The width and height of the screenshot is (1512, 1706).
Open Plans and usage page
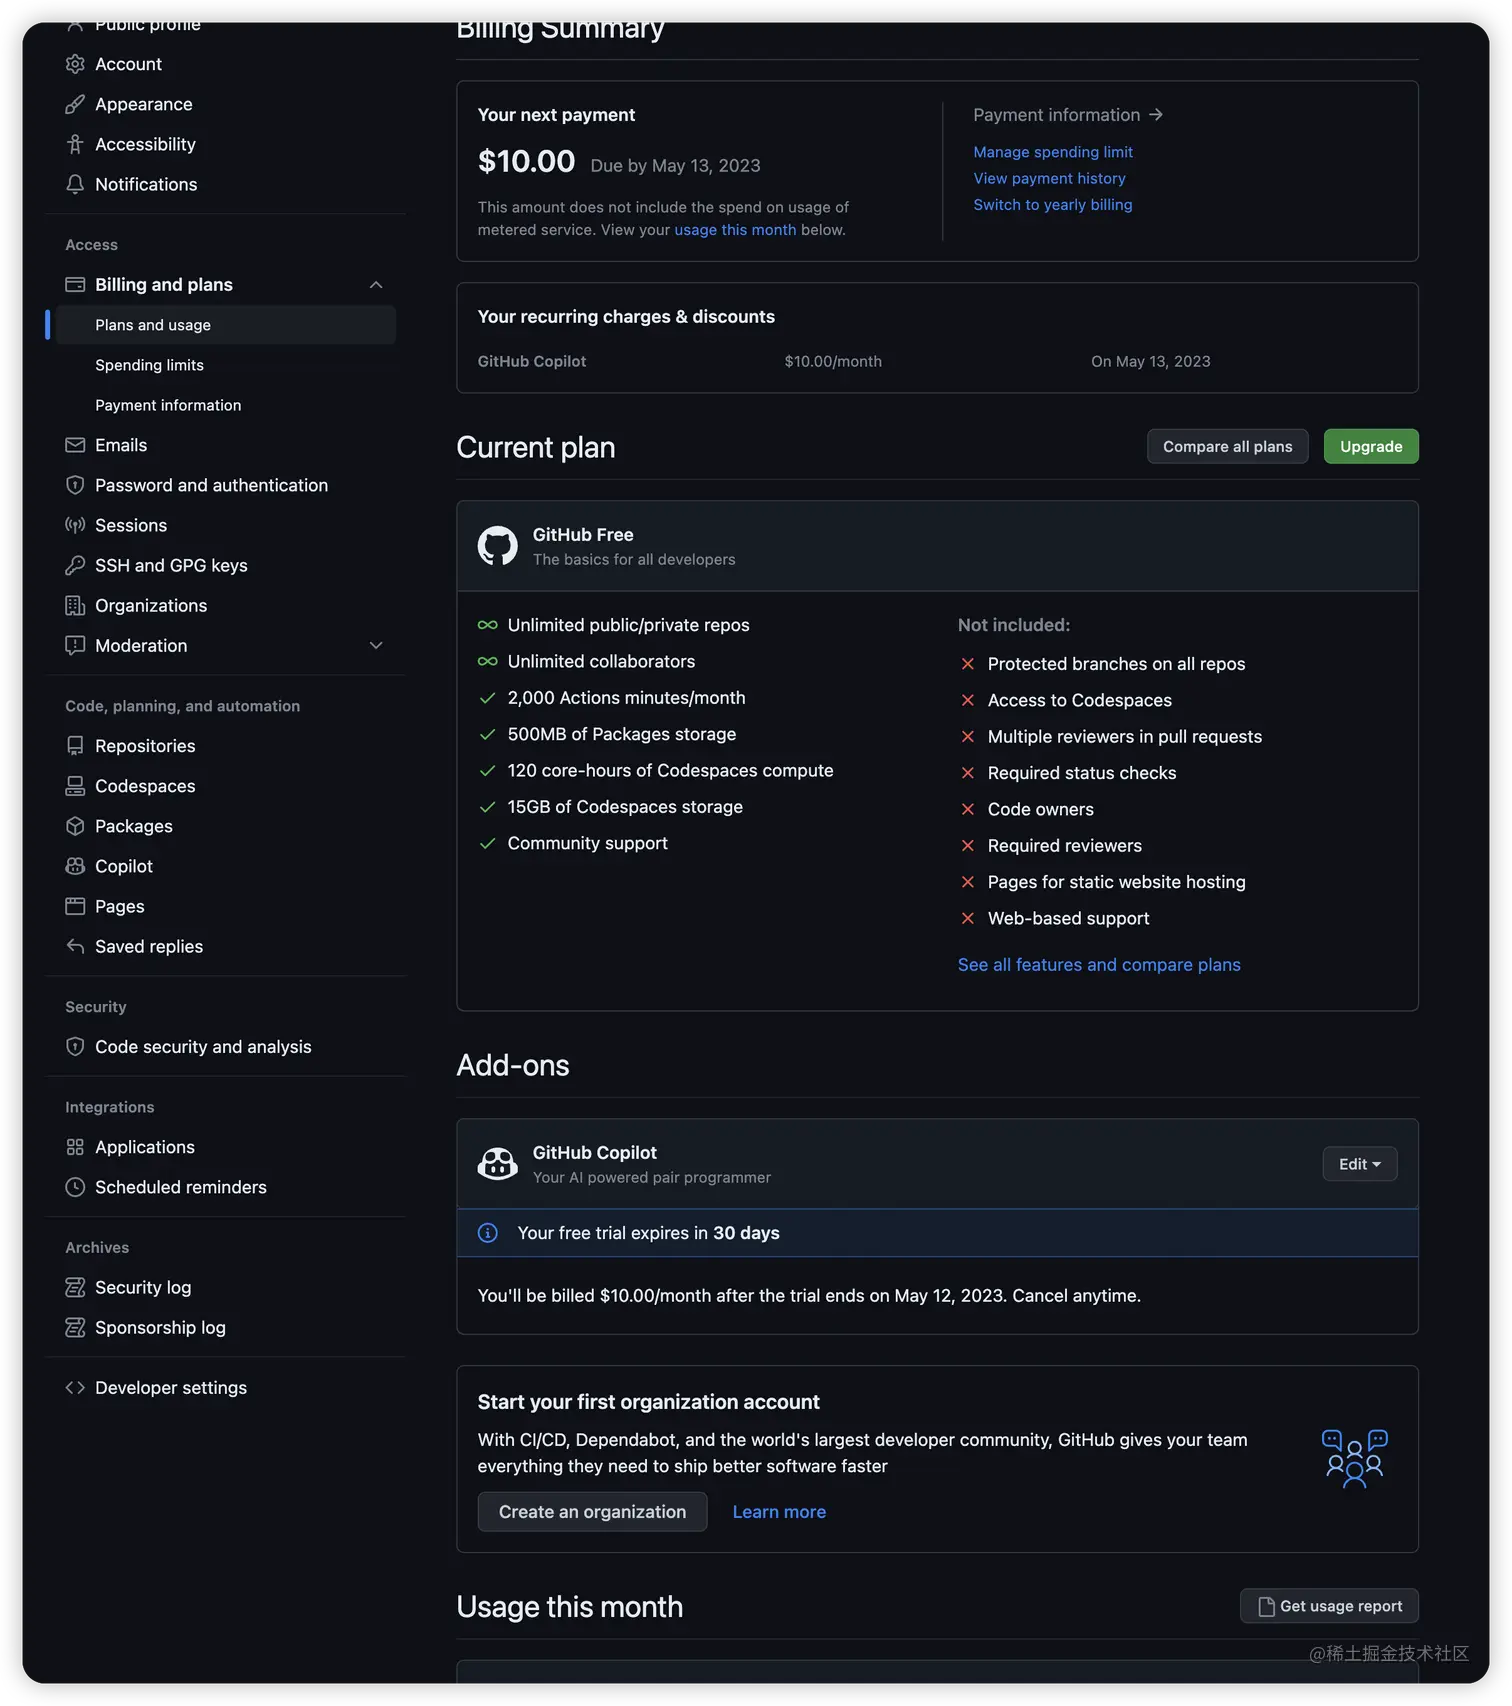tap(225, 325)
